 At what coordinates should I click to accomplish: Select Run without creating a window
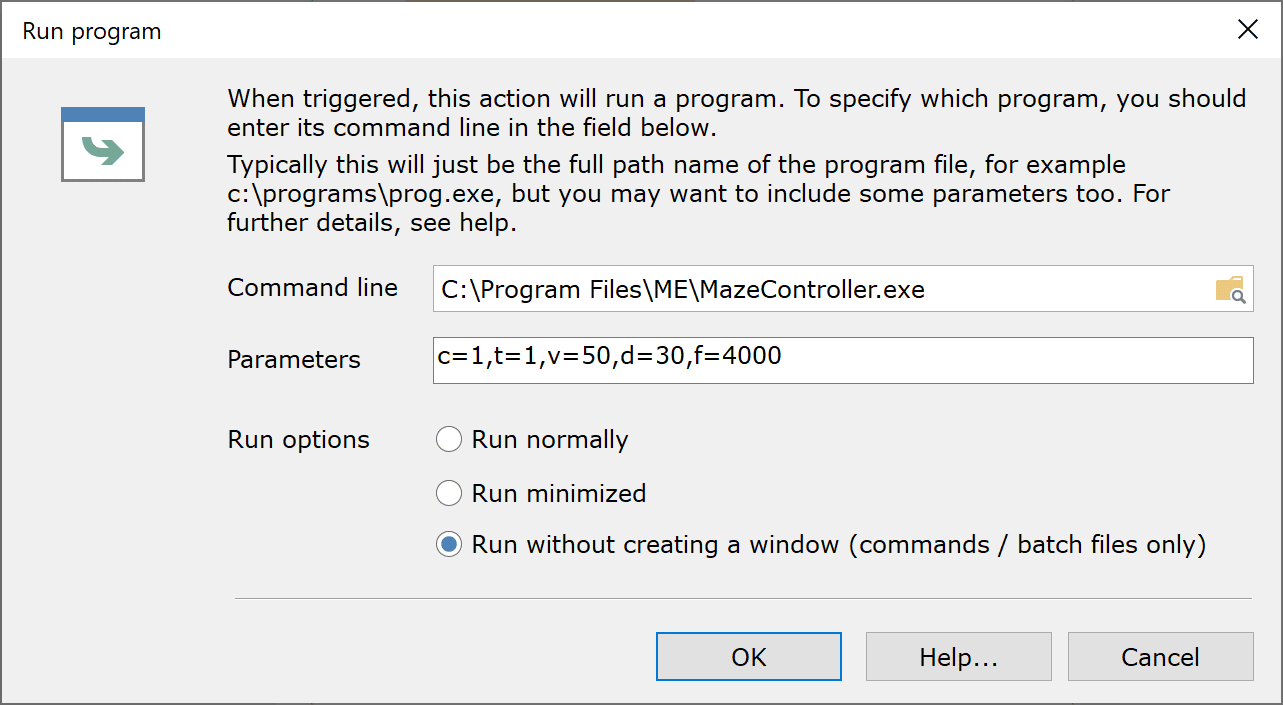(822, 545)
